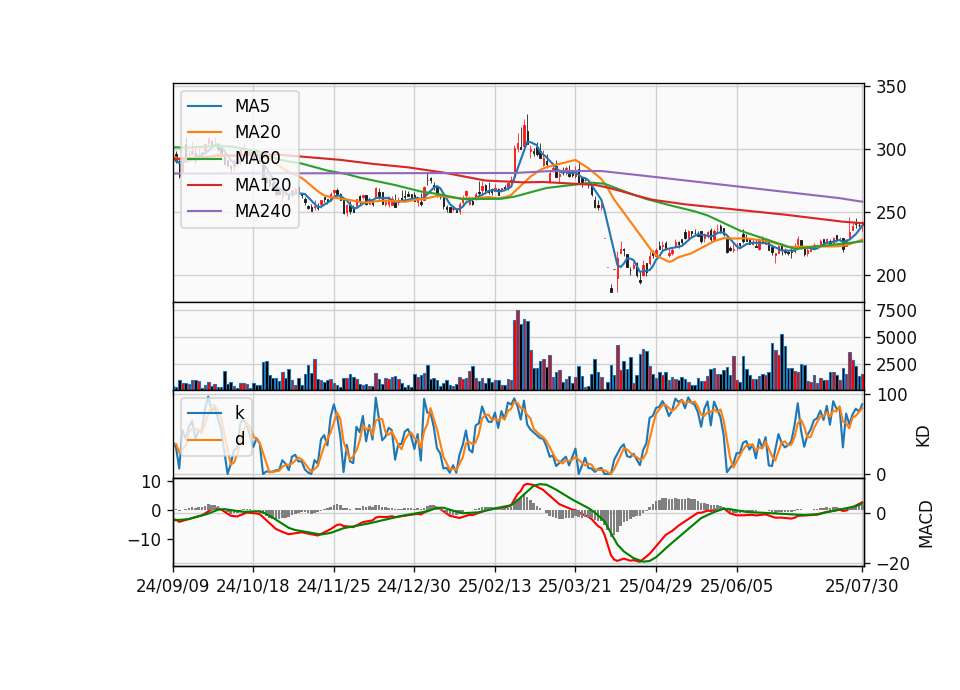Viewport: 960px width, 690px height.
Task: Click the 'd' legend label in KD panel
Action: (x=240, y=439)
